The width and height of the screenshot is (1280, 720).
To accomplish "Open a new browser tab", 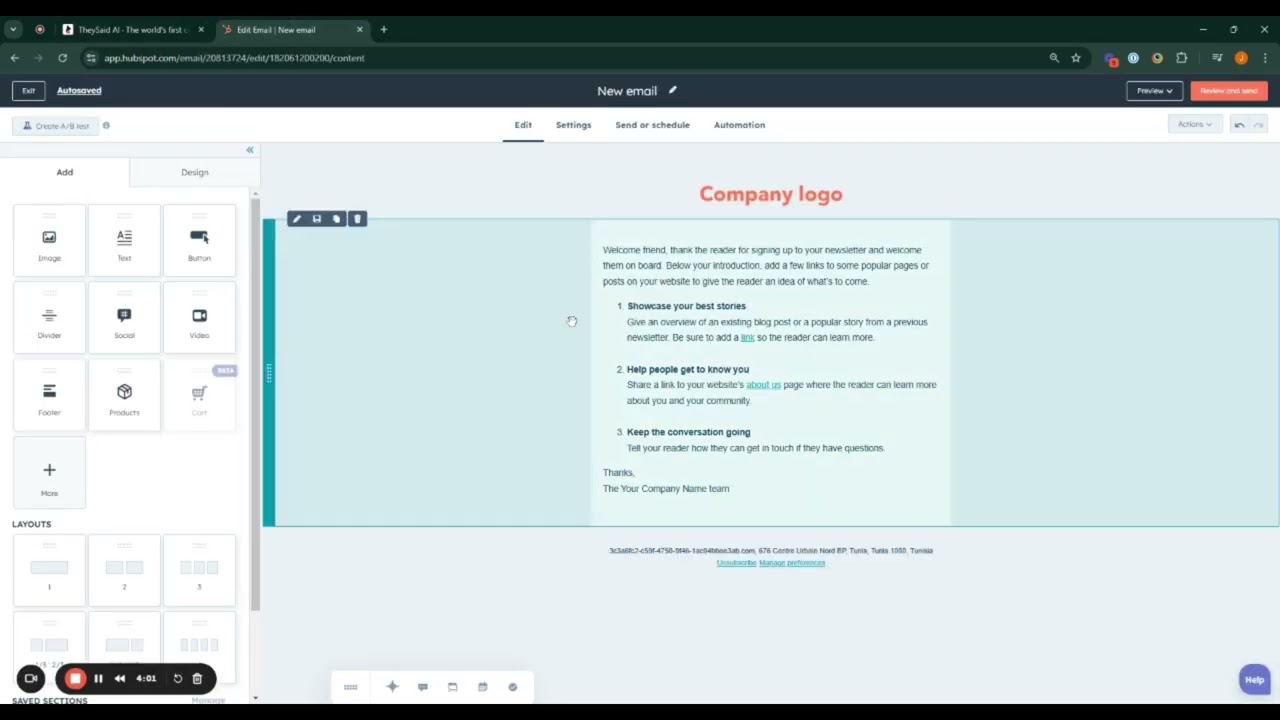I will (x=383, y=30).
